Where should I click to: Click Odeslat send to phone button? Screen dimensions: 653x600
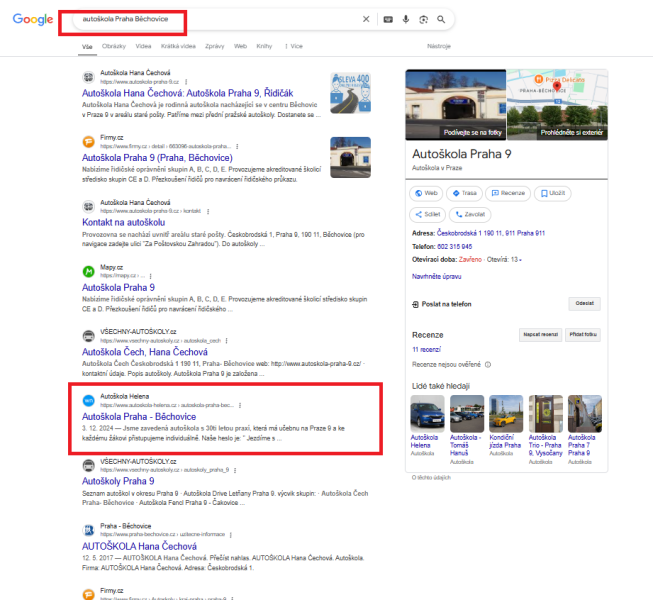[x=584, y=304]
